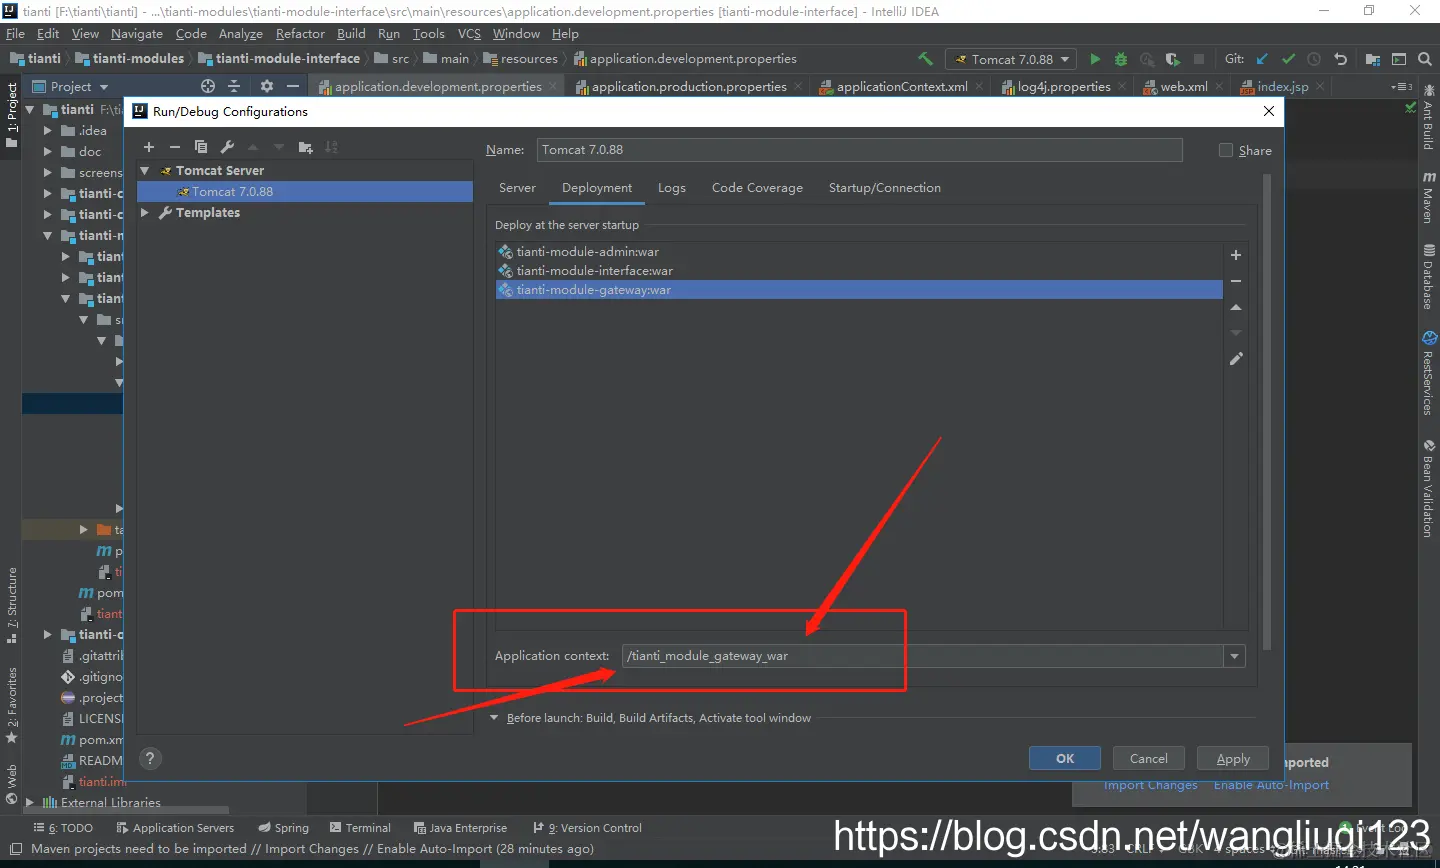The width and height of the screenshot is (1440, 868).
Task: Run Tomcat with green play icon
Action: point(1095,59)
